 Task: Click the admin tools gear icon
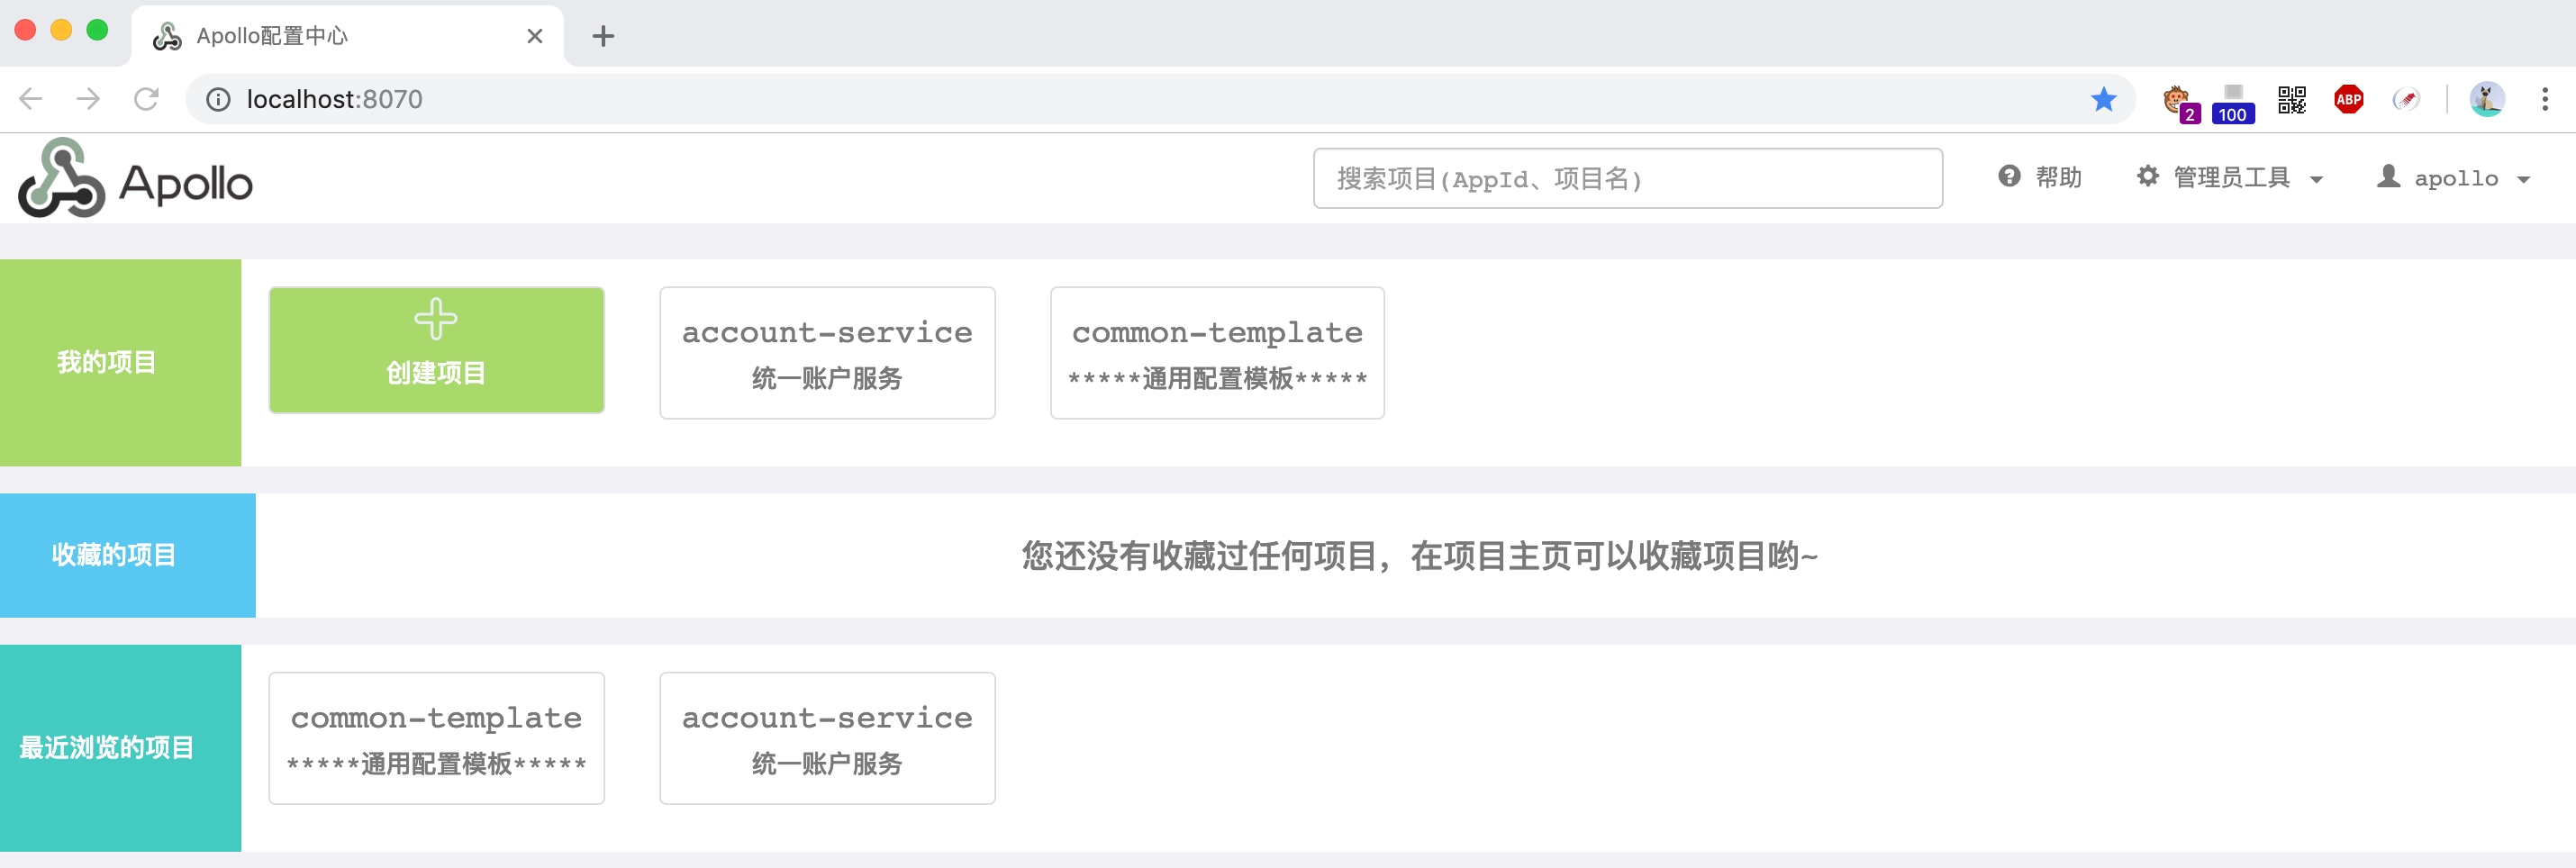click(x=2147, y=177)
